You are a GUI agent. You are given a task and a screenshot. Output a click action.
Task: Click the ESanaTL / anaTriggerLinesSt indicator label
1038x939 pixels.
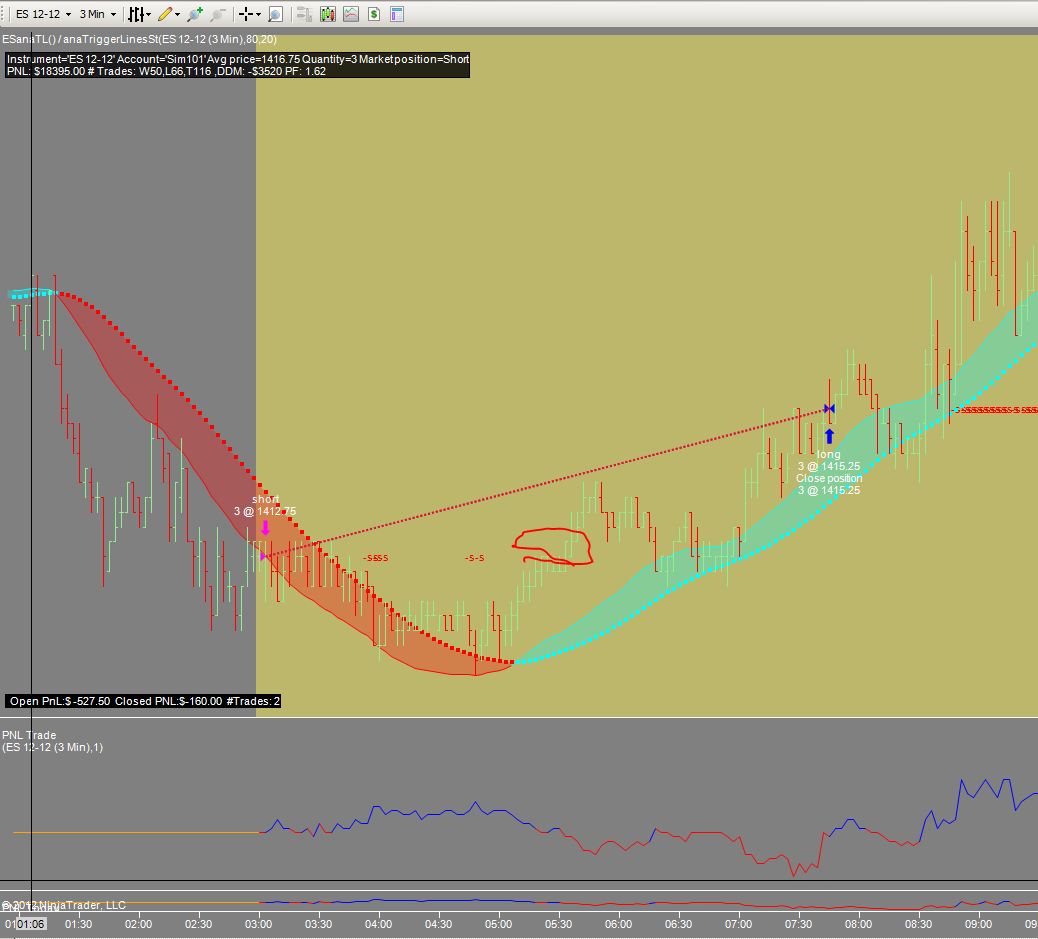click(x=140, y=39)
